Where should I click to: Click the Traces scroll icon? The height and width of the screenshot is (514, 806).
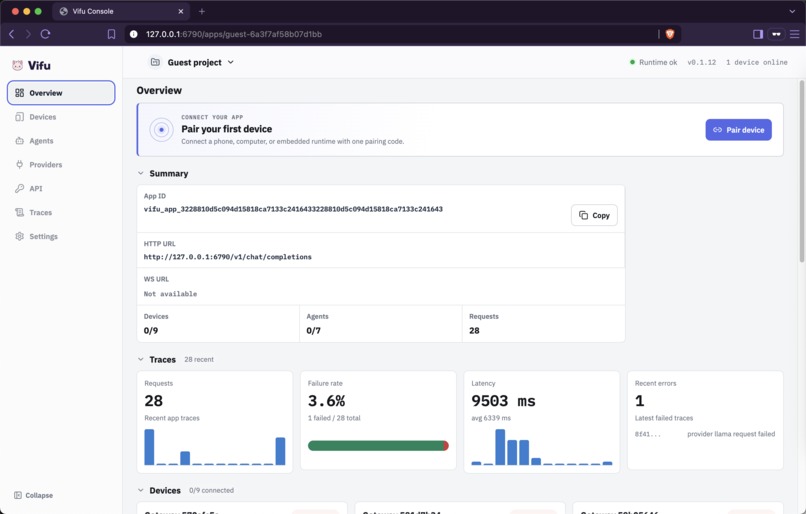[x=20, y=212]
